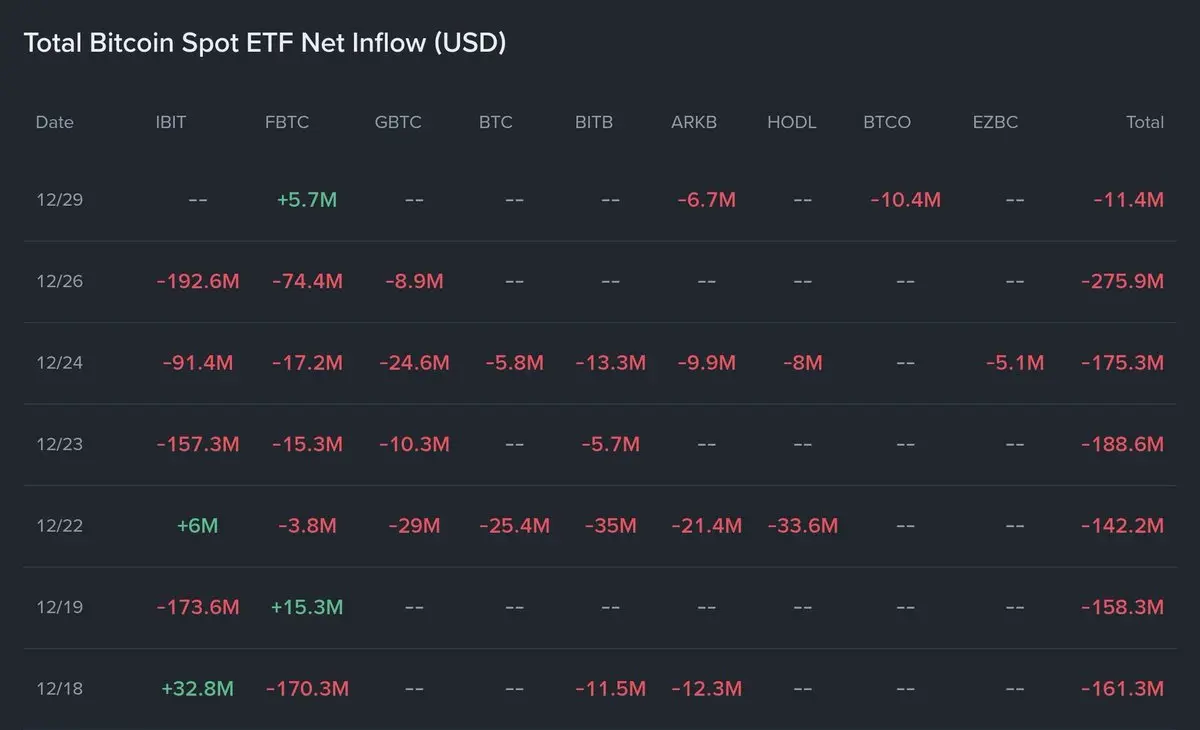This screenshot has height=730, width=1200.
Task: Select the HODL column header
Action: (792, 122)
